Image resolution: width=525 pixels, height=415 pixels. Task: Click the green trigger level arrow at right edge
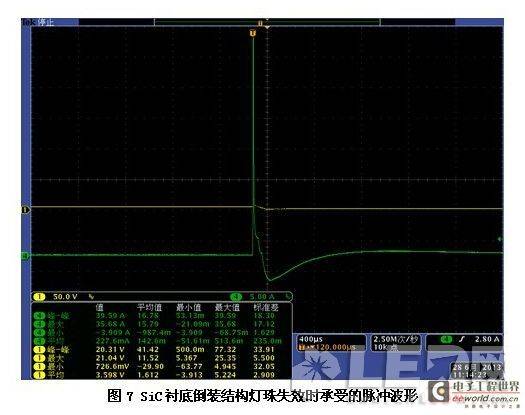pos(500,239)
